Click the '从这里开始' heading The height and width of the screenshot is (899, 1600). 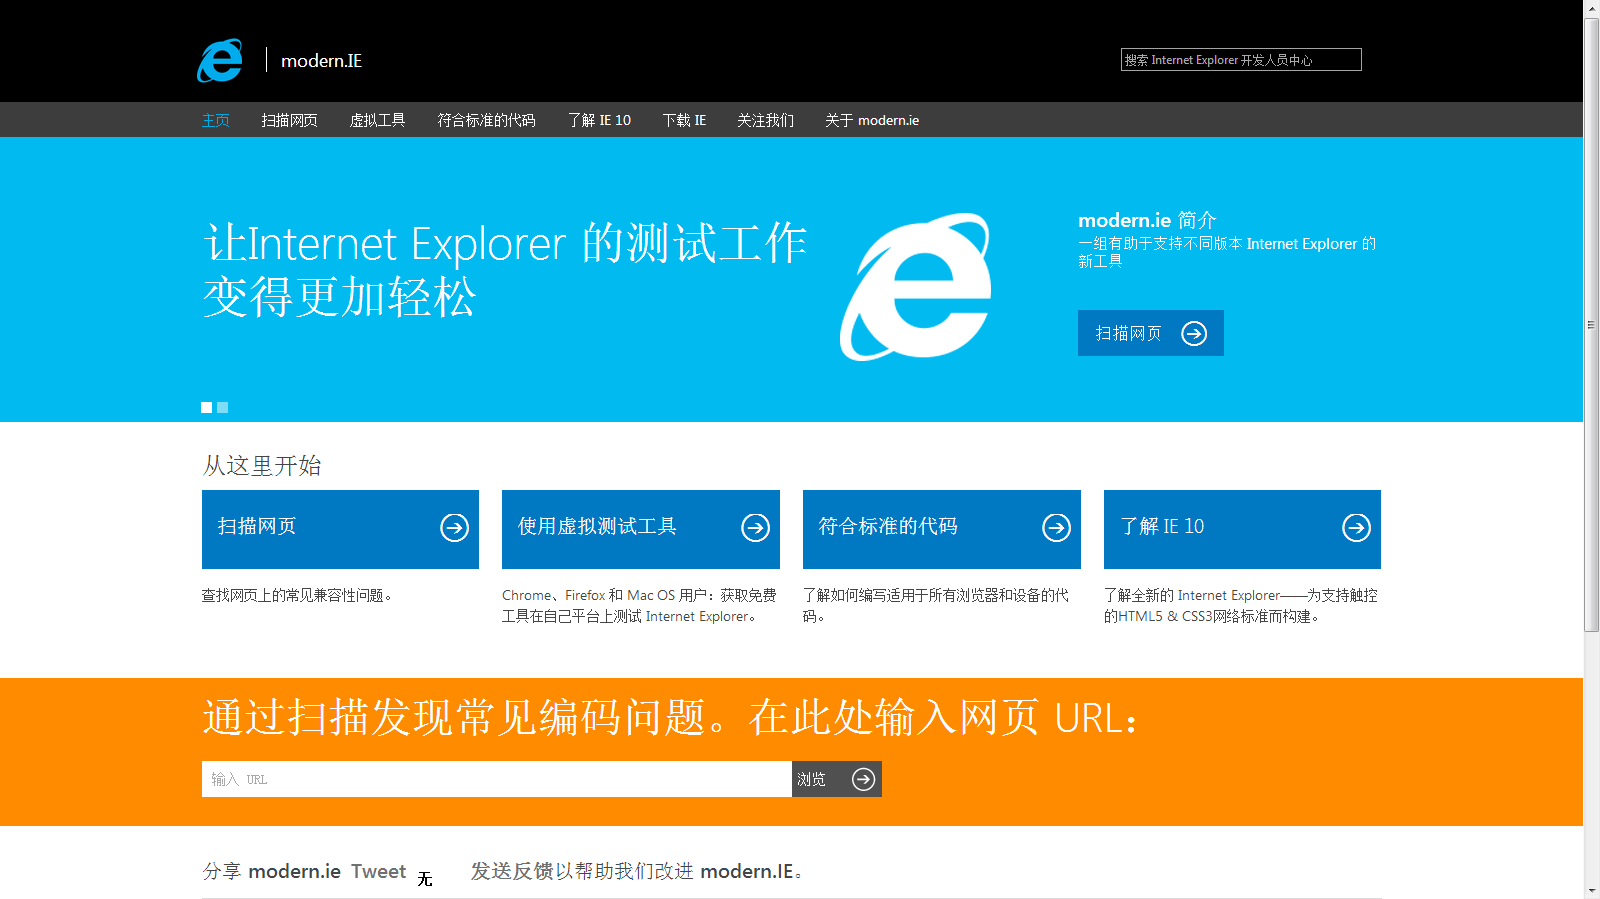pos(262,465)
